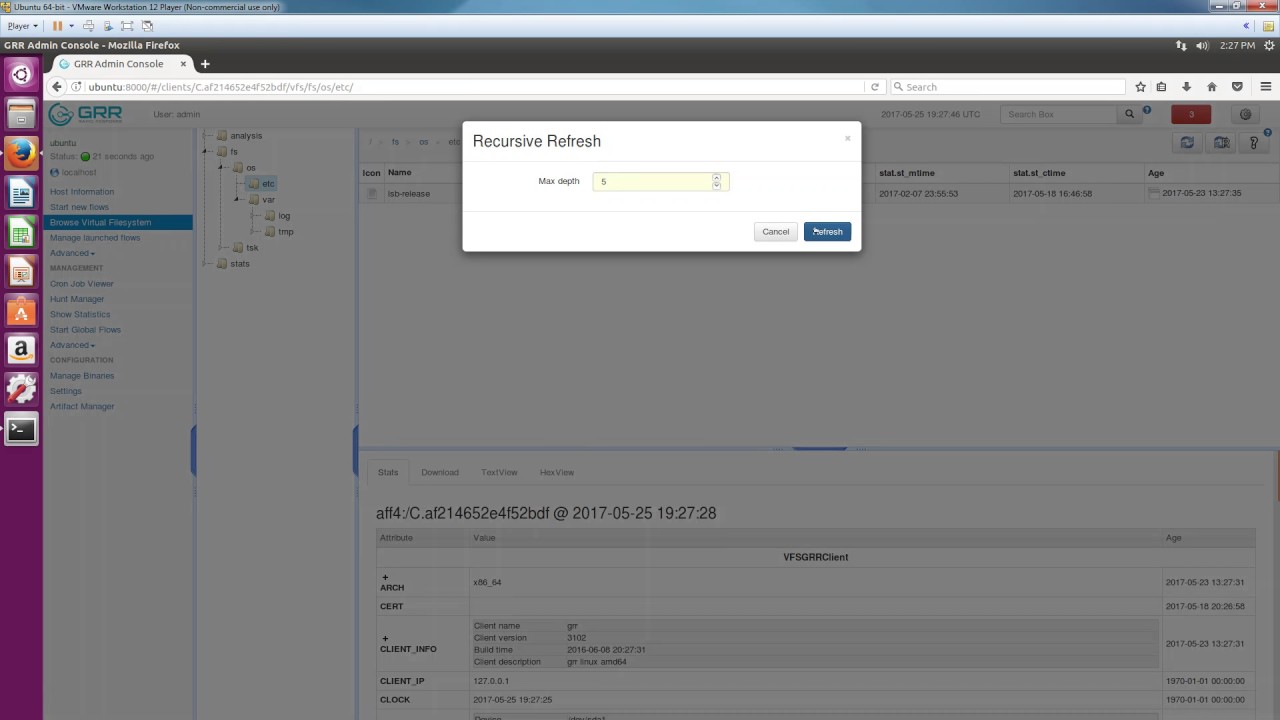Launch LibreOffice Calc from dock
Viewport: 1280px width, 720px height.
click(21, 232)
